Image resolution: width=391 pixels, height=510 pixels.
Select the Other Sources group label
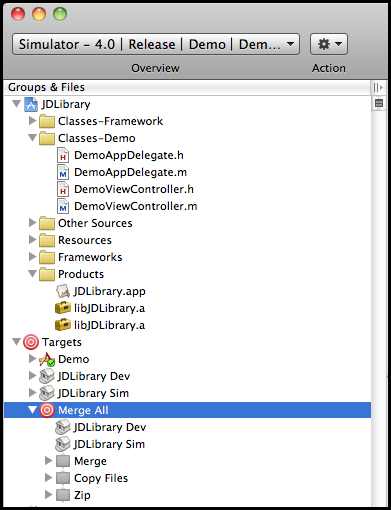(x=95, y=223)
